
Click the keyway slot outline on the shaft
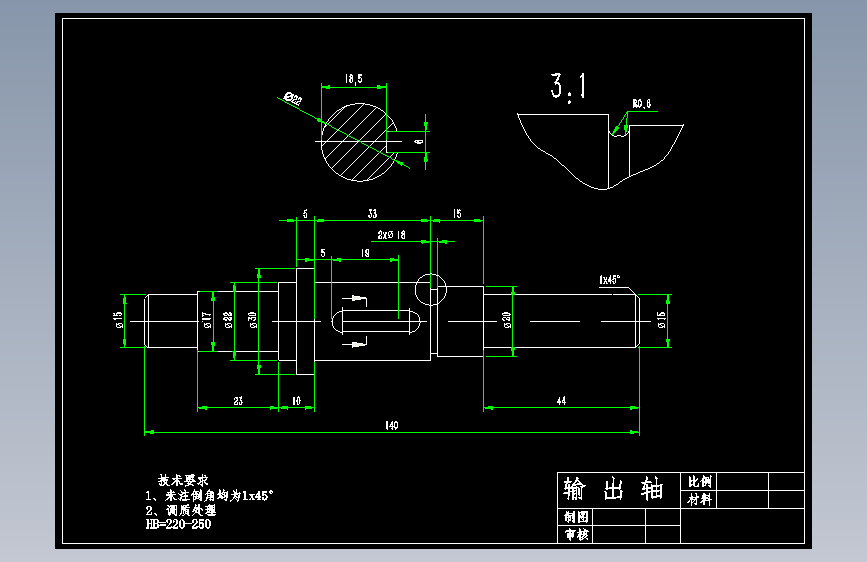pyautogui.click(x=376, y=321)
